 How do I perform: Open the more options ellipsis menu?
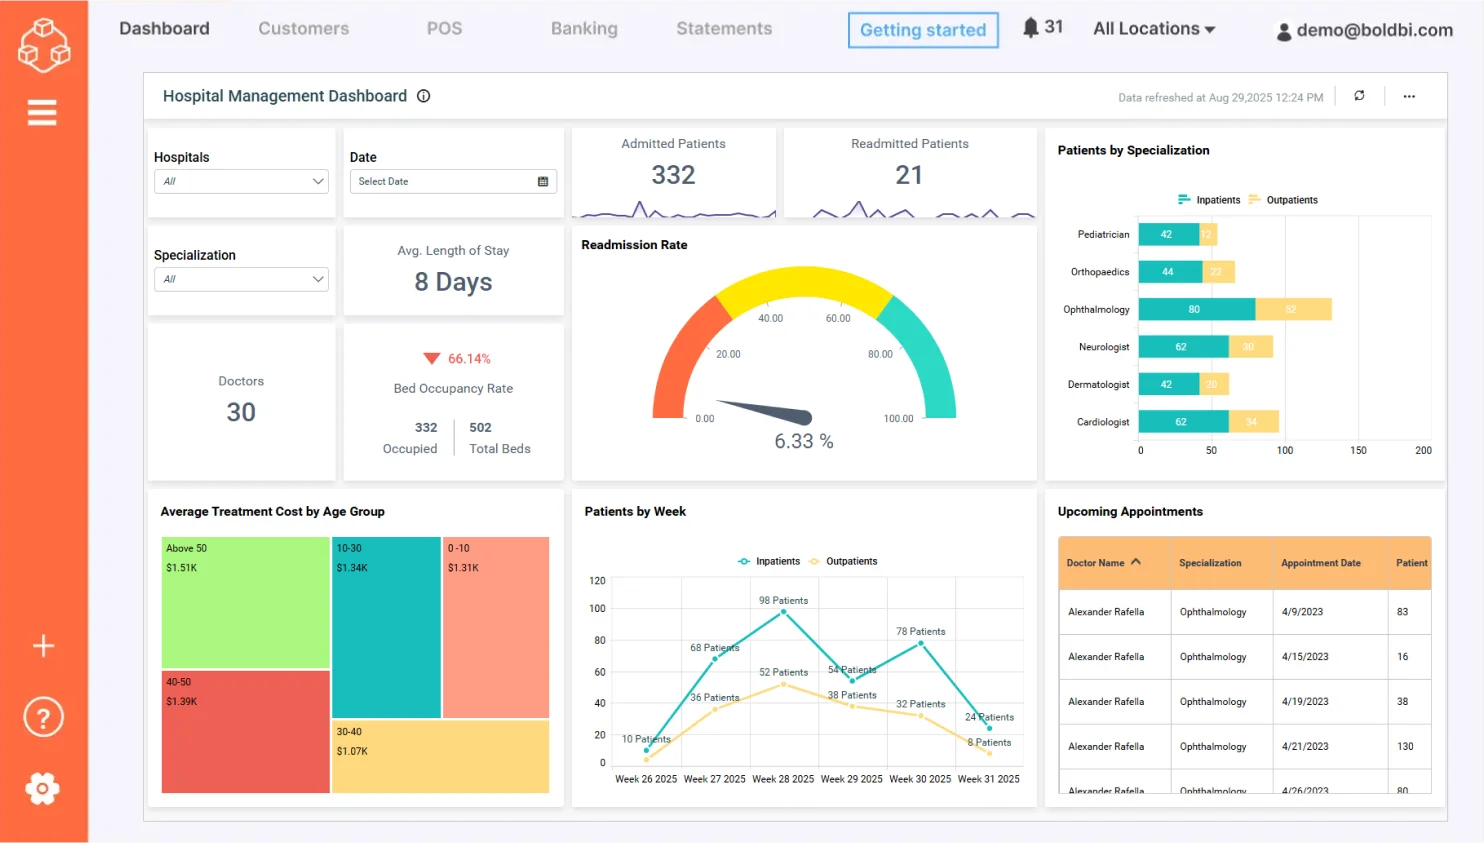pos(1409,96)
